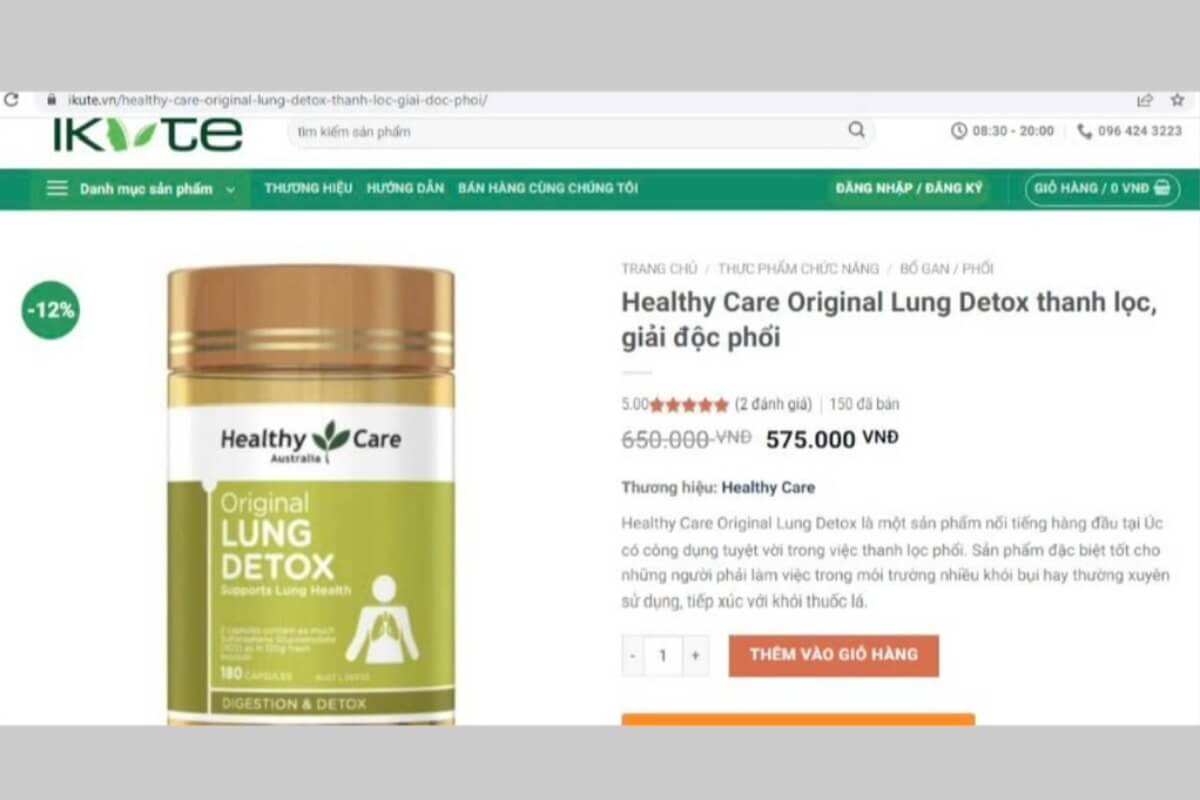Decrease quantity with the minus button
This screenshot has width=1200, height=800.
tap(633, 656)
